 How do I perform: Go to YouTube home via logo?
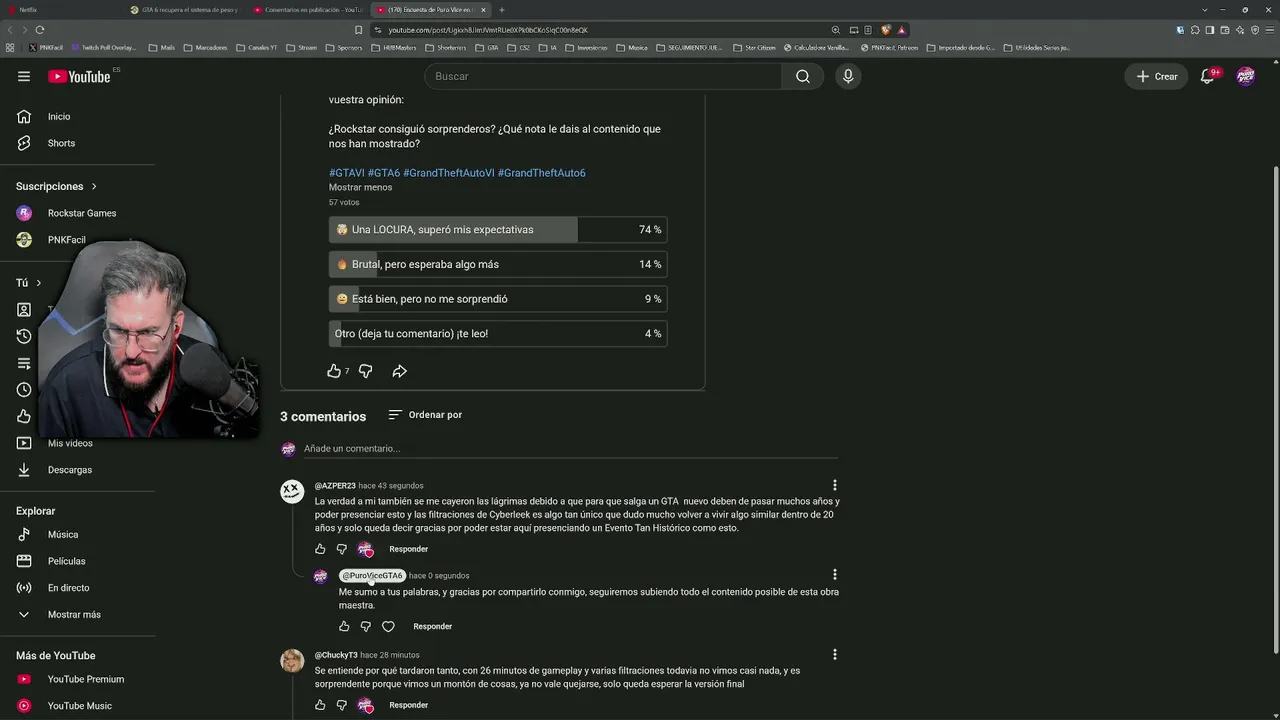coord(79,76)
